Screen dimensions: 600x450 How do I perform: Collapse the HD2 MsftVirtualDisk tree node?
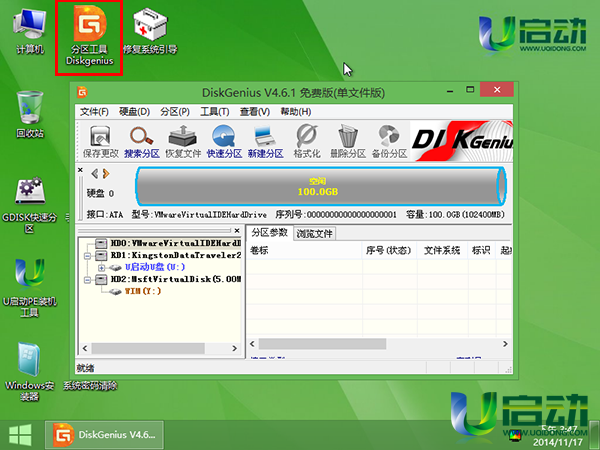coord(87,280)
